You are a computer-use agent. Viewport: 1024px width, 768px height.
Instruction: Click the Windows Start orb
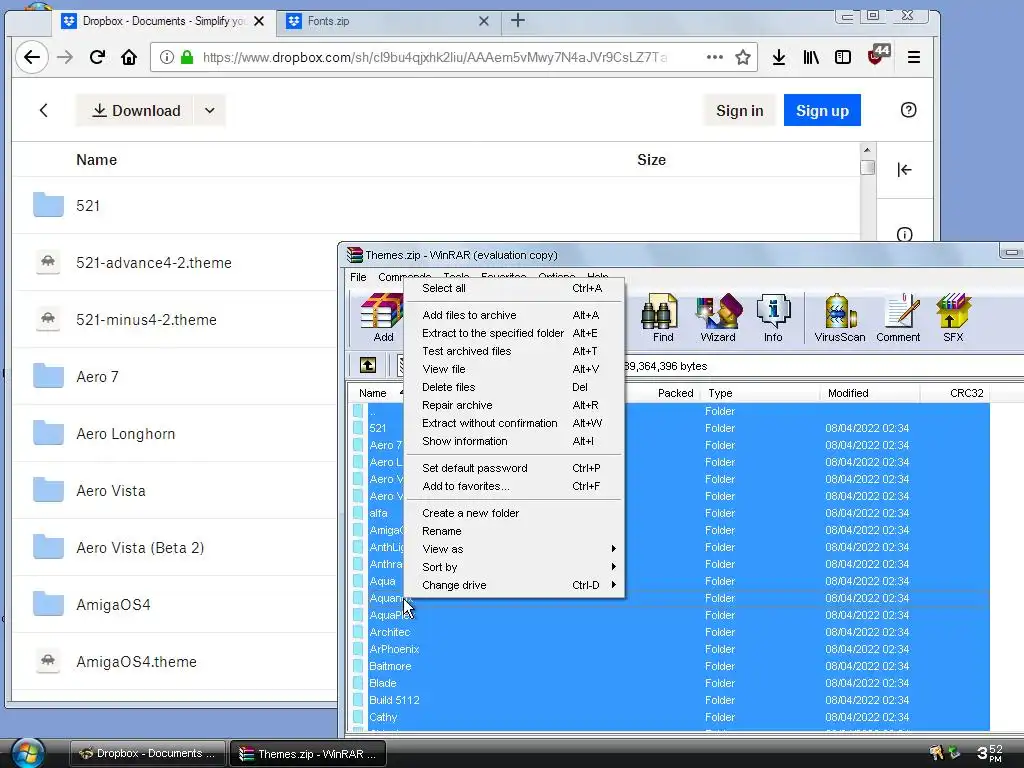point(27,753)
